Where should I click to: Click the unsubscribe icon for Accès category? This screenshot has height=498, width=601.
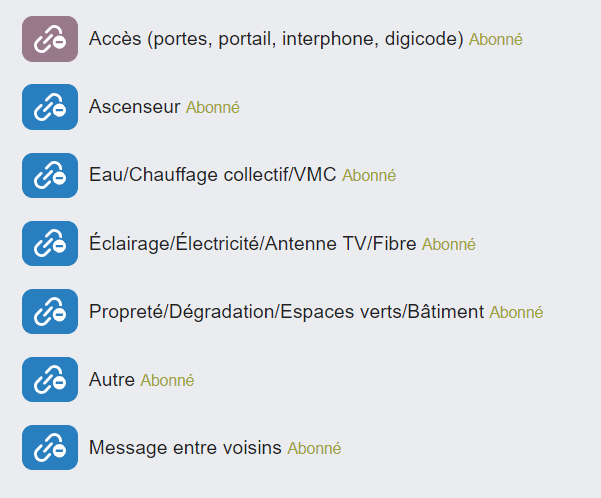click(x=50, y=39)
